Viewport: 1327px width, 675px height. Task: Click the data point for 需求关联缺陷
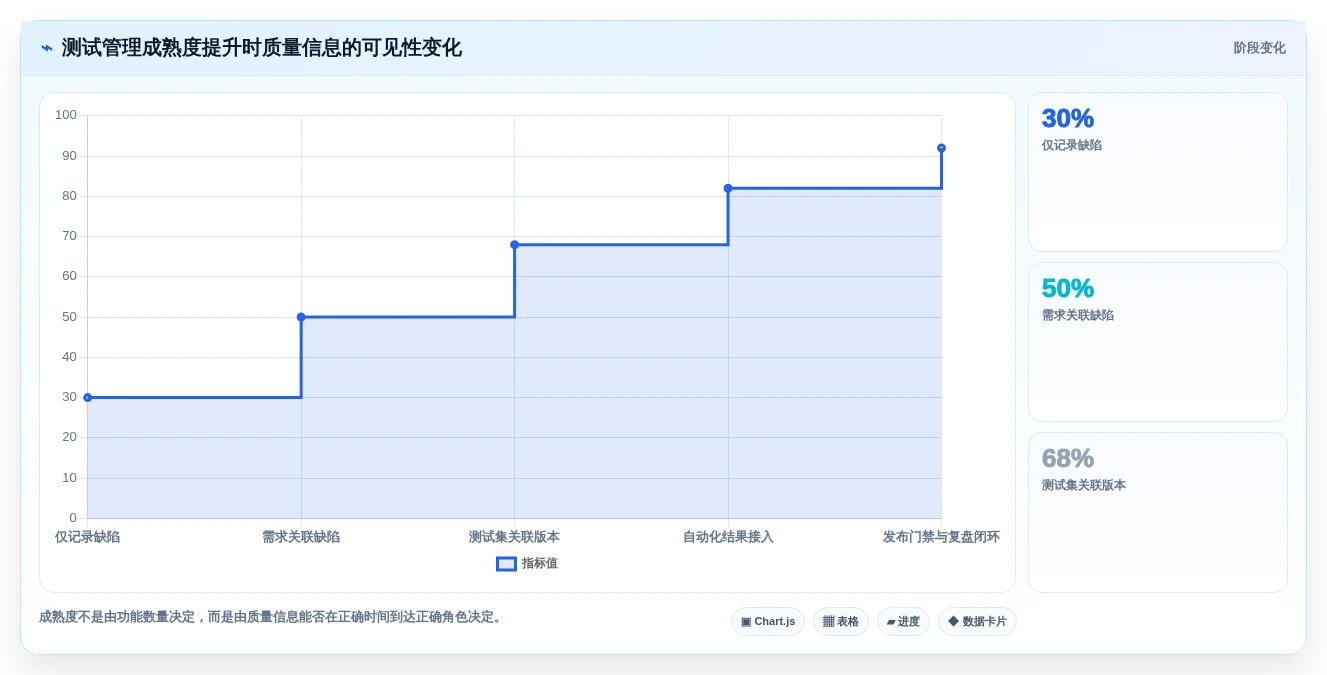[301, 317]
